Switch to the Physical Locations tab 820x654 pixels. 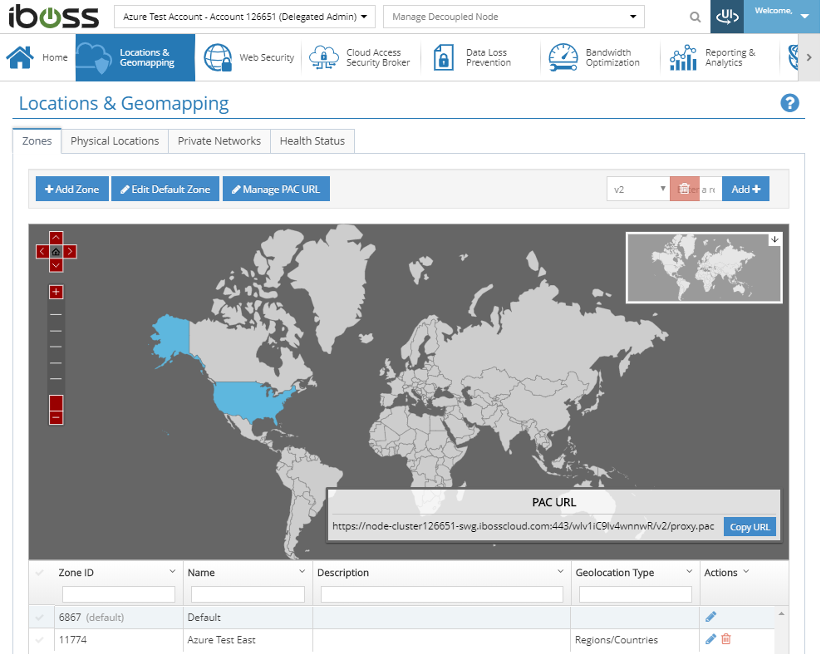(x=115, y=141)
